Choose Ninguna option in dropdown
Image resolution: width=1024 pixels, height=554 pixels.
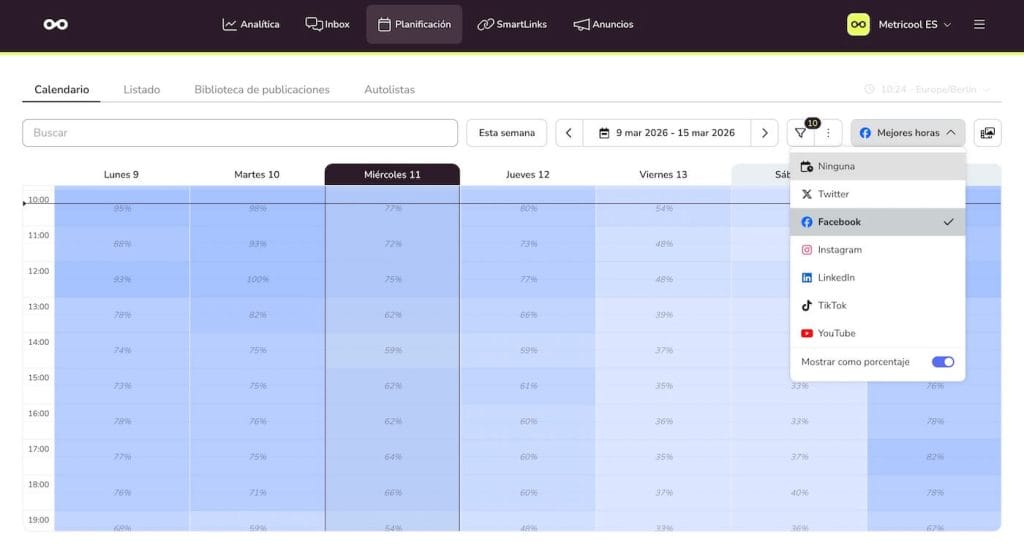point(836,166)
